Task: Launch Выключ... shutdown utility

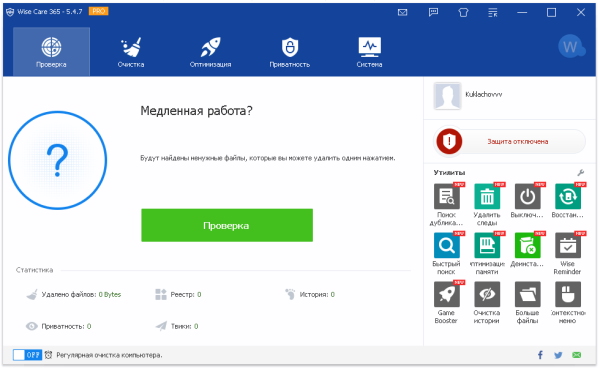Action: [527, 201]
